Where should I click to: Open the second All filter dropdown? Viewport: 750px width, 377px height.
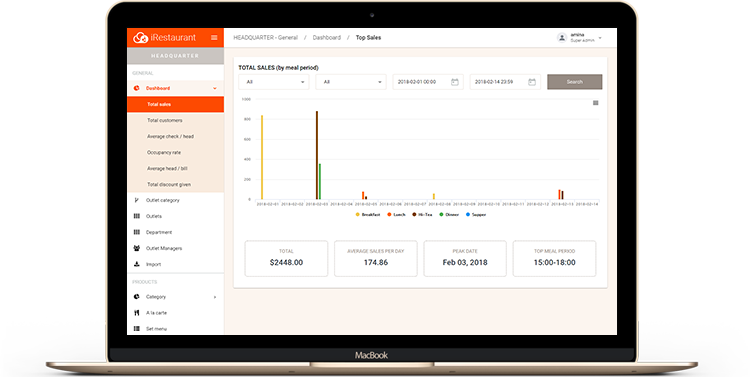point(351,82)
